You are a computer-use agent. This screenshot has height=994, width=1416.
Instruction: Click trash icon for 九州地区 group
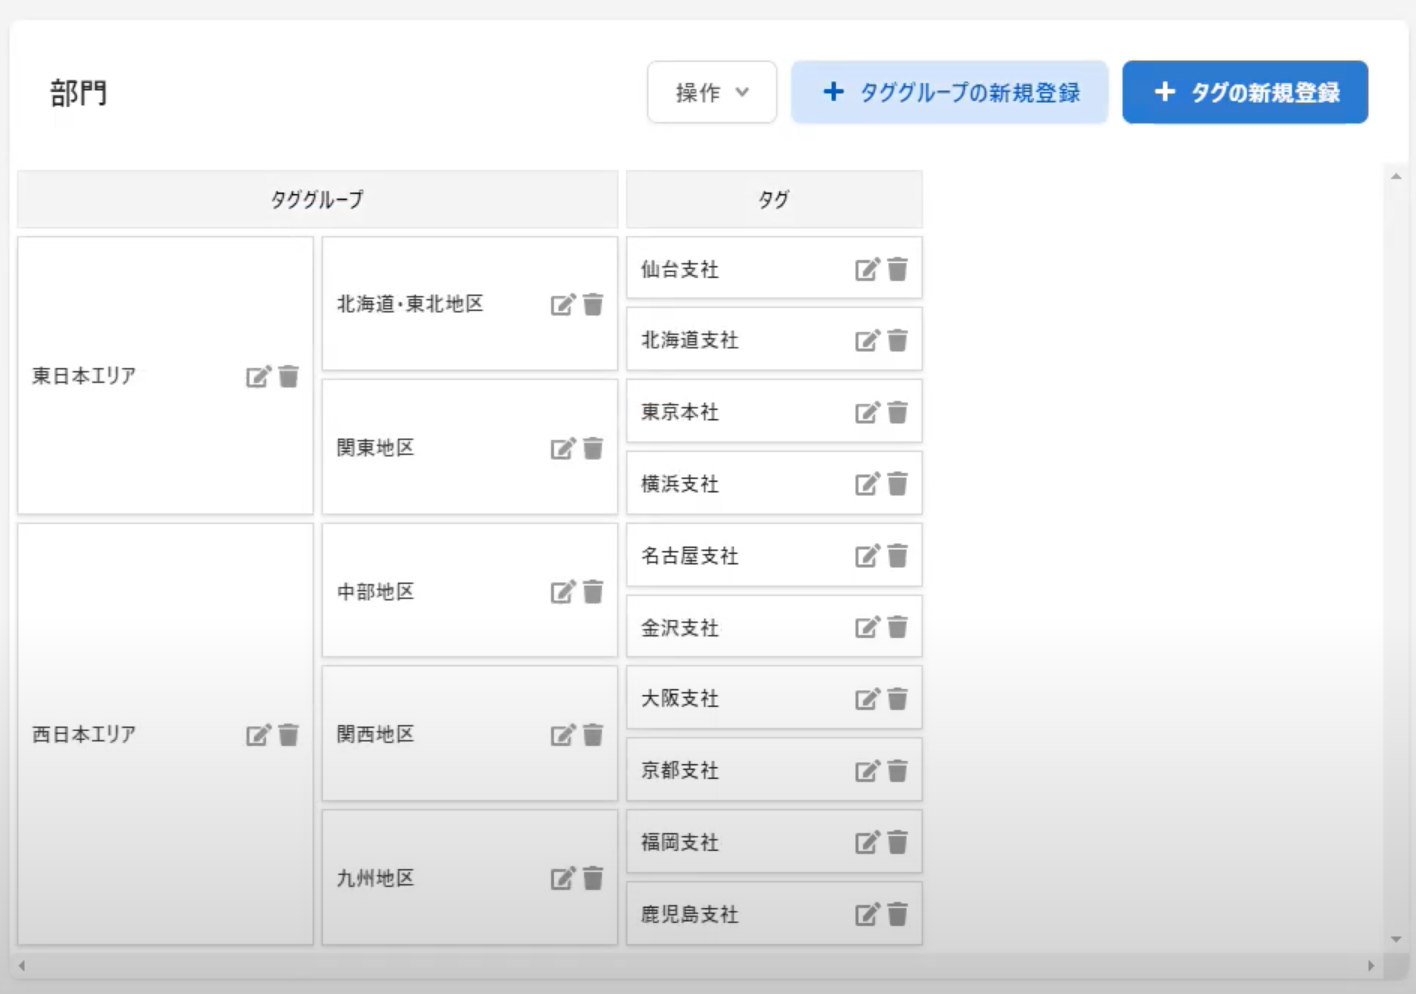pyautogui.click(x=594, y=878)
